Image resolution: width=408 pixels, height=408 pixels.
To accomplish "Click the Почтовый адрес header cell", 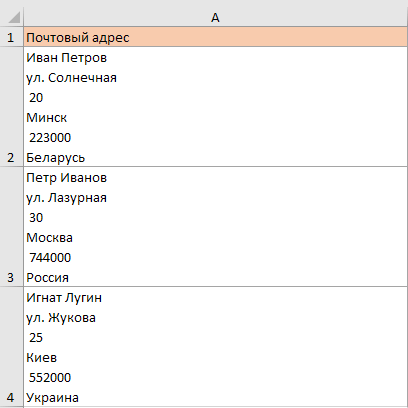I will point(215,37).
